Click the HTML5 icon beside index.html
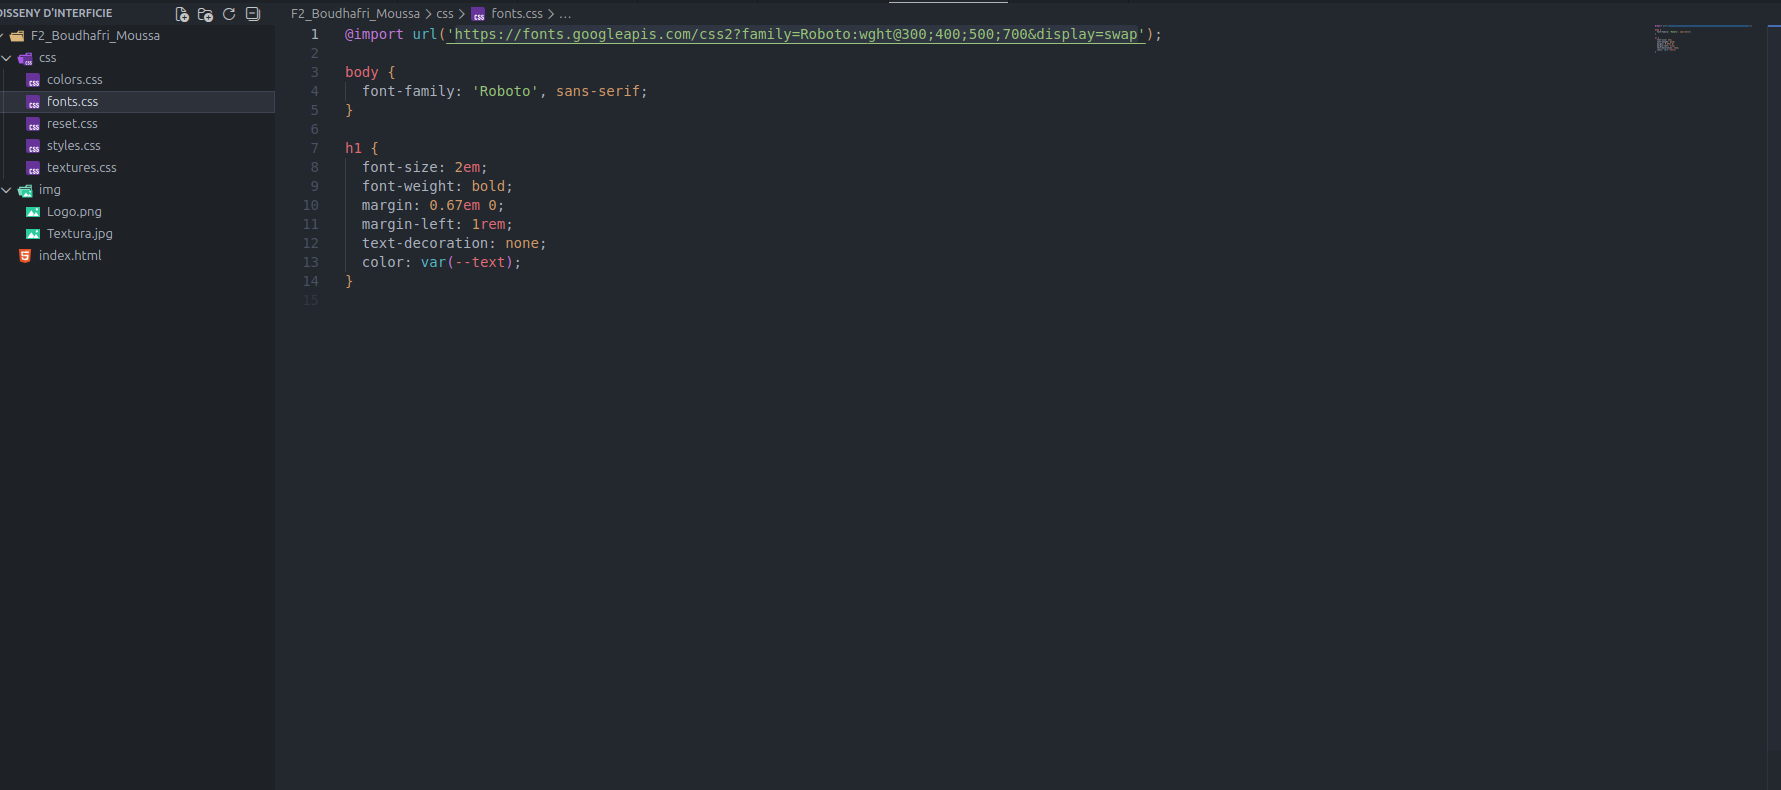1781x790 pixels. (x=25, y=256)
